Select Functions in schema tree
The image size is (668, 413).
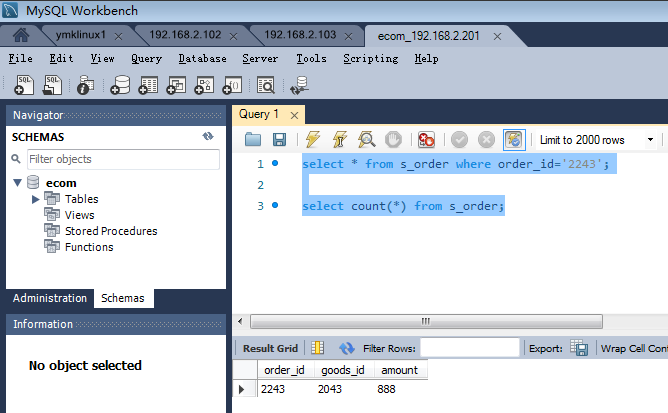(89, 247)
